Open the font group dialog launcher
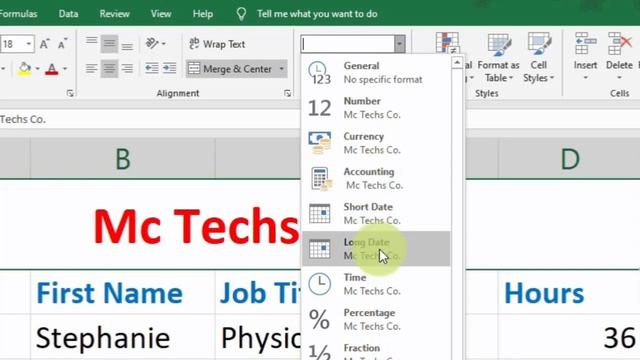This screenshot has width=640, height=360. click(x=70, y=93)
